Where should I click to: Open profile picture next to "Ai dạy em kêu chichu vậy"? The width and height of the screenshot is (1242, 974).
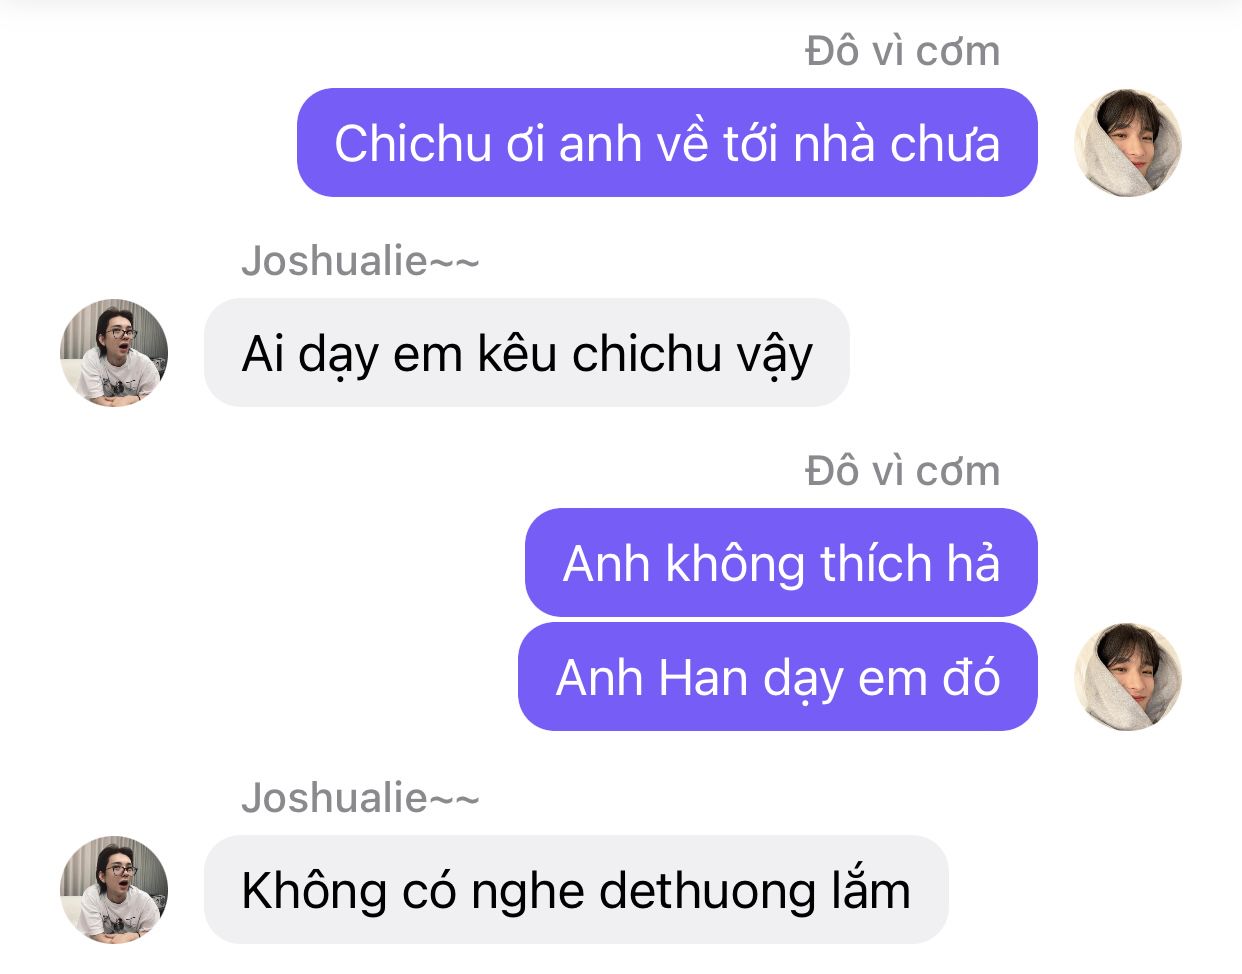click(114, 352)
